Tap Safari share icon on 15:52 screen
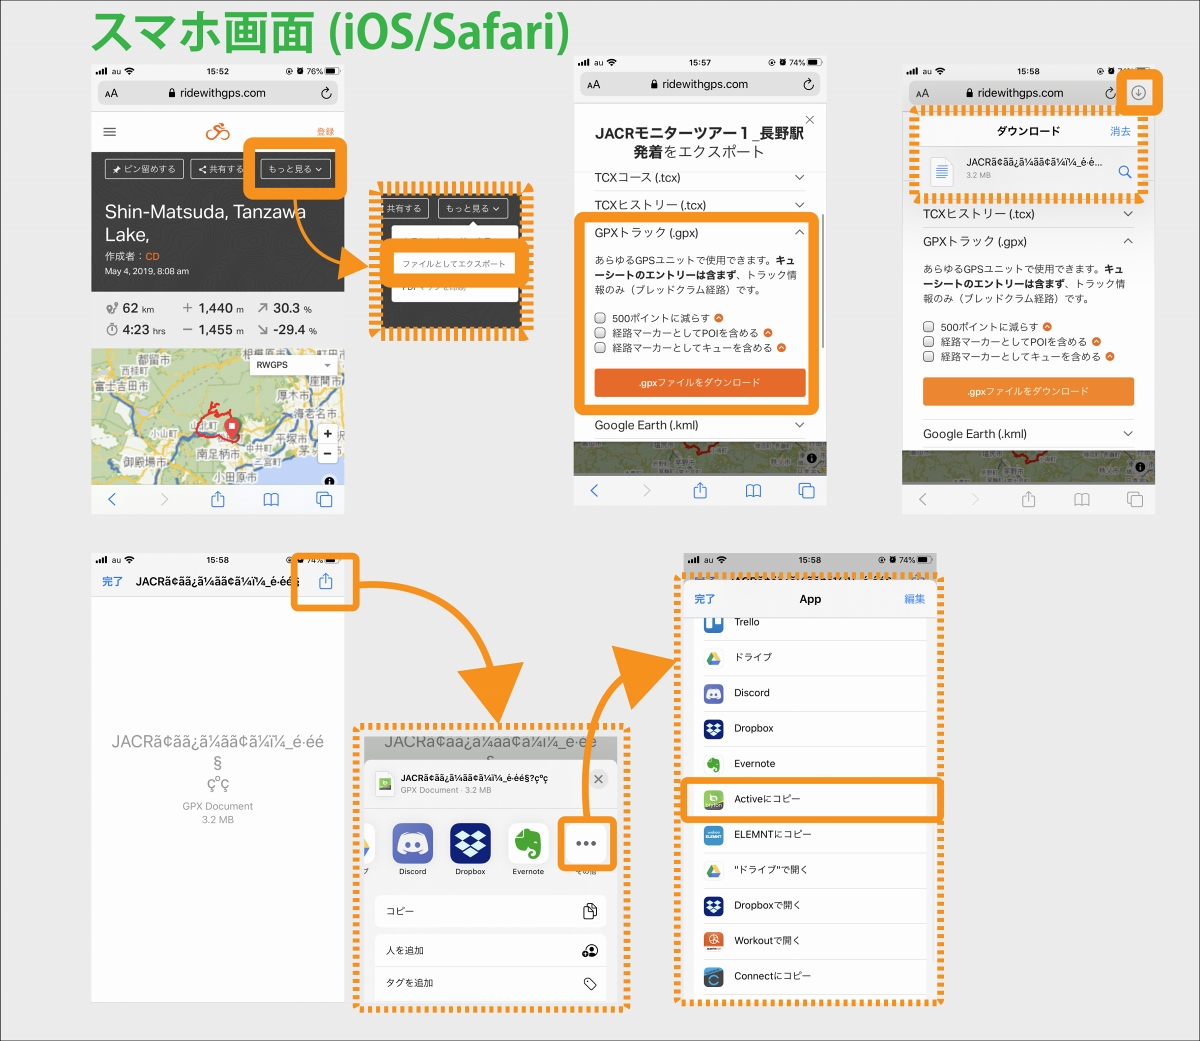1200x1041 pixels. click(x=218, y=499)
